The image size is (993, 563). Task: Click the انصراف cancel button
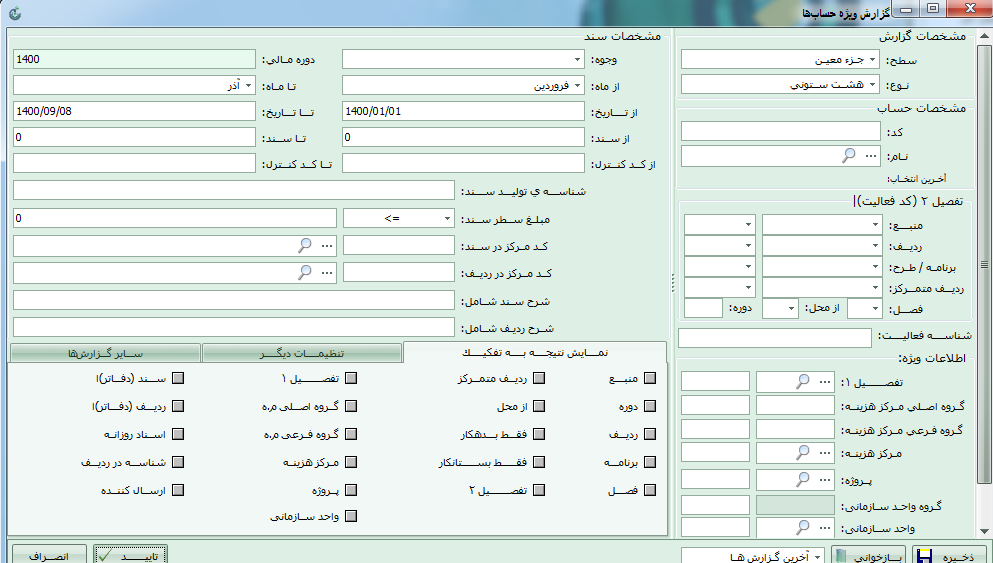(x=49, y=555)
